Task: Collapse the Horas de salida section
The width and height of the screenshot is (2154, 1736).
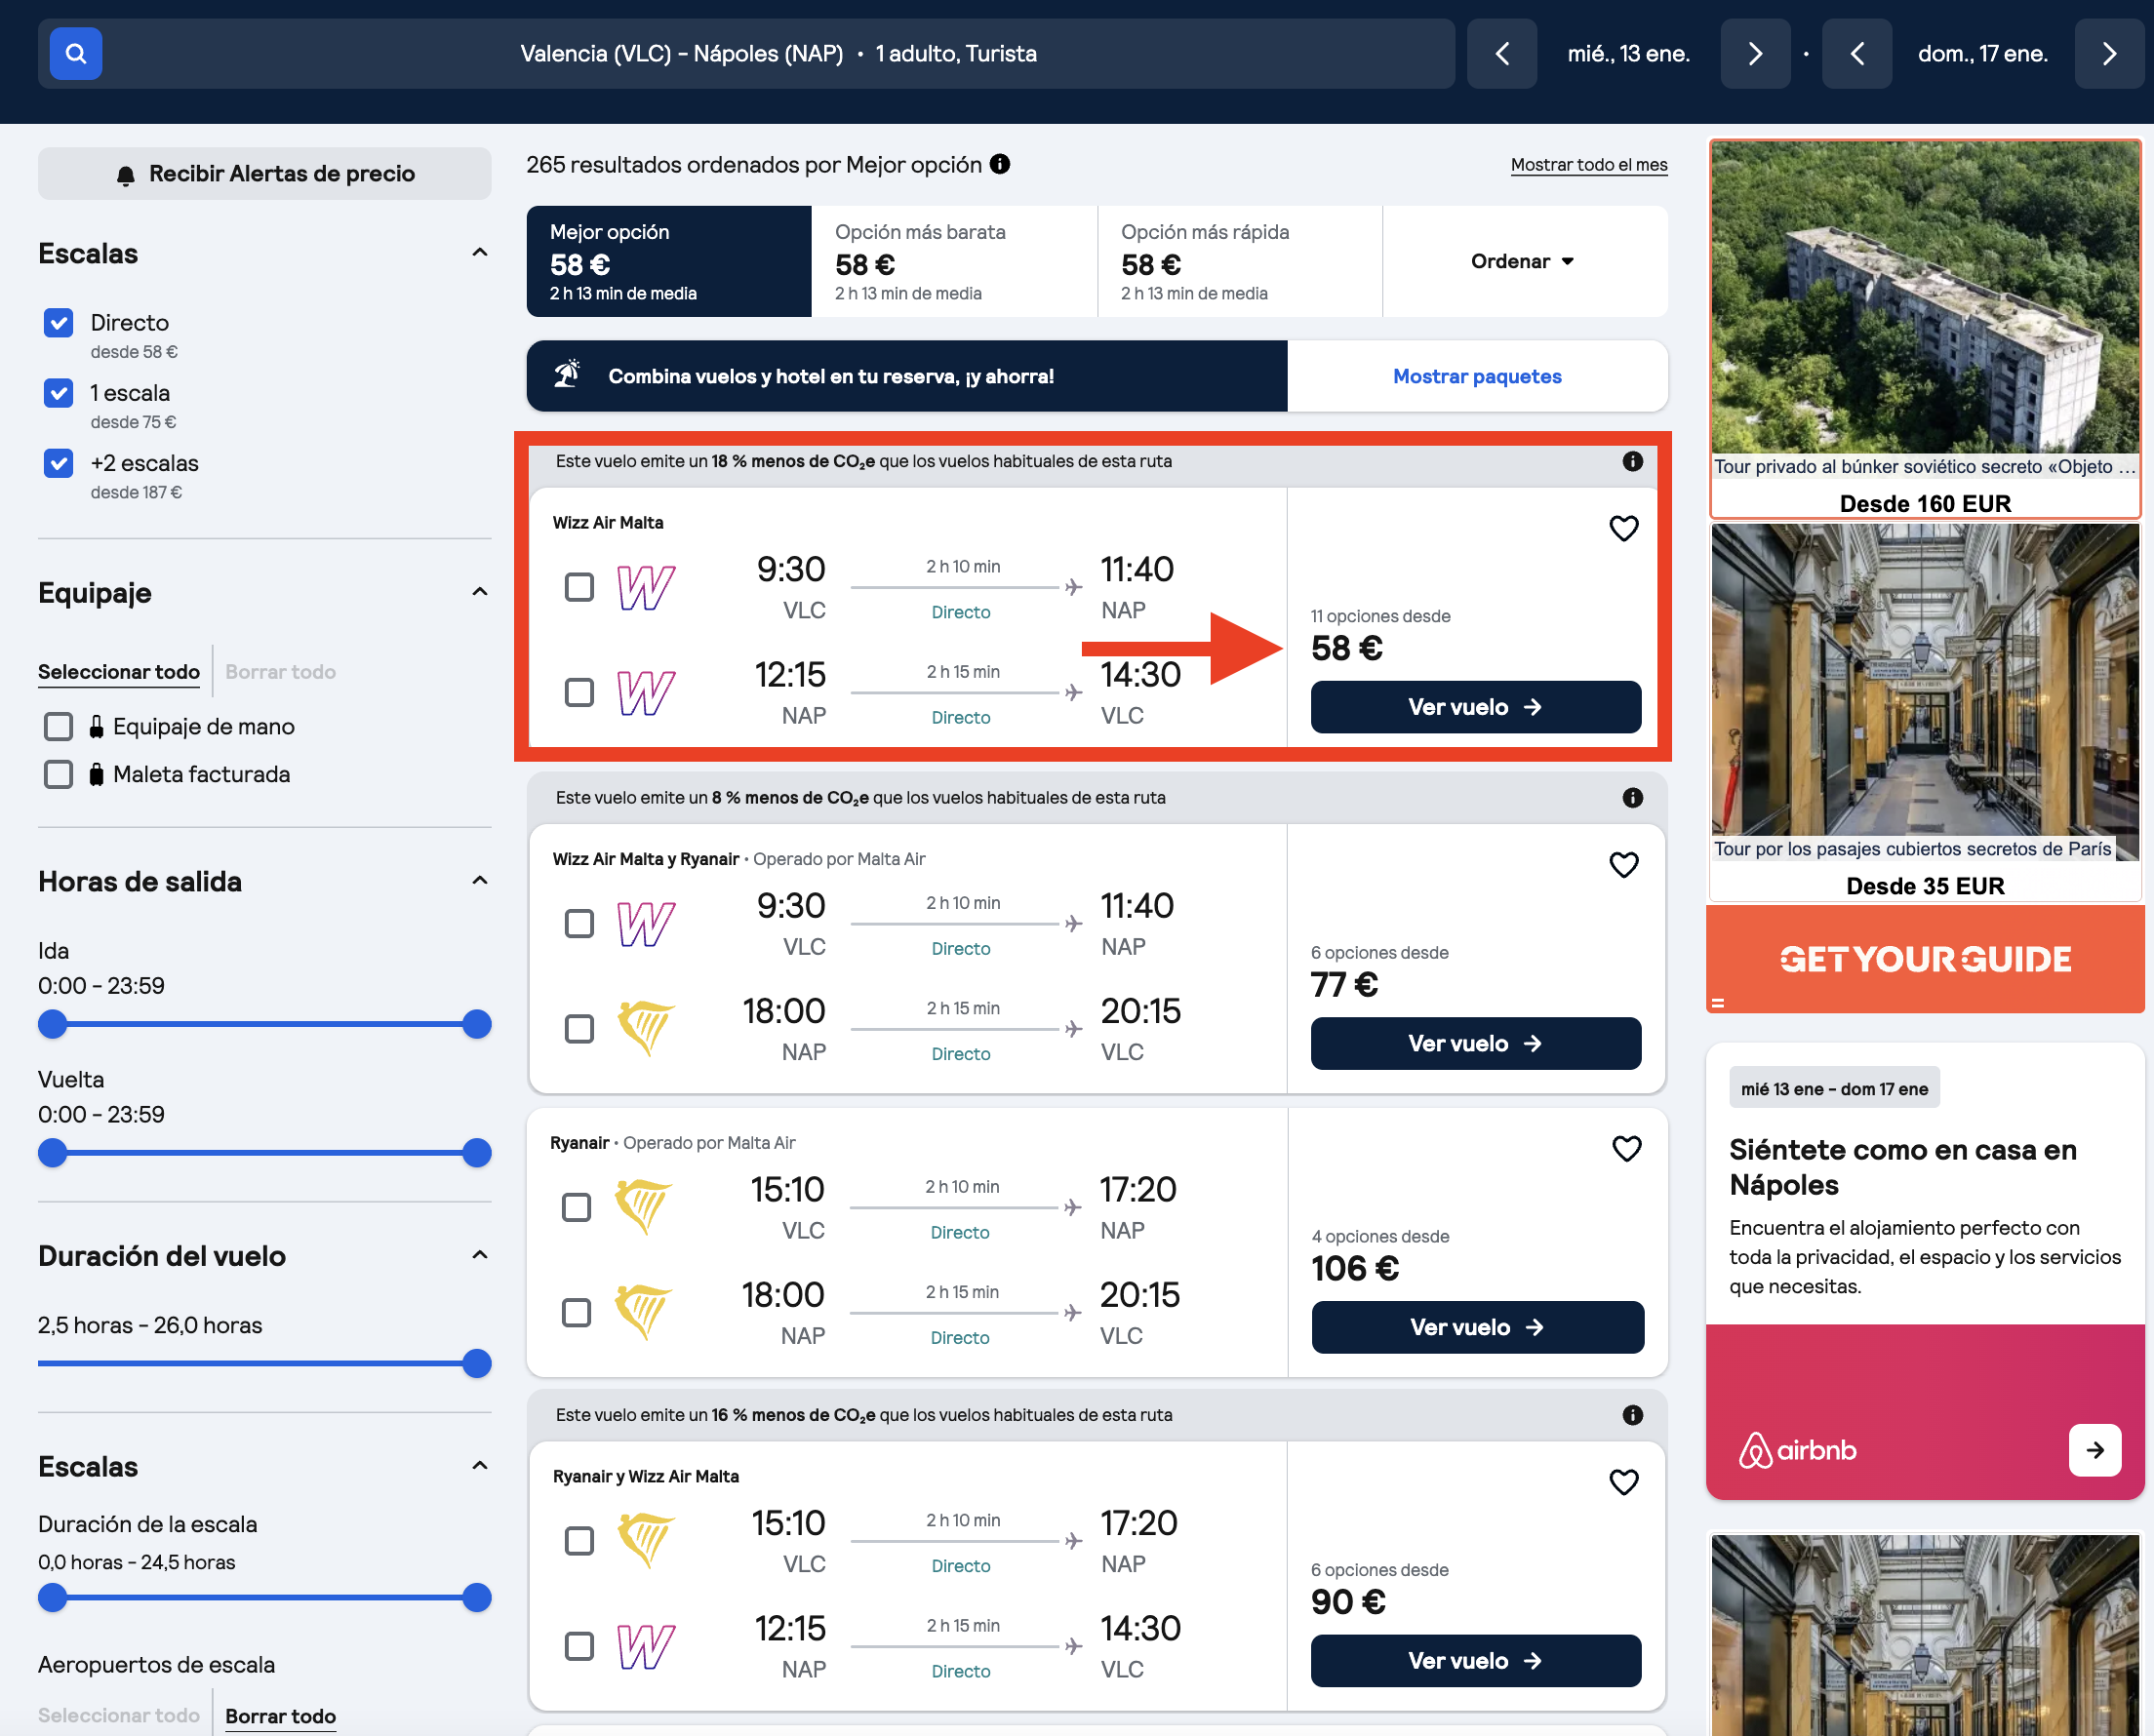Action: point(480,881)
